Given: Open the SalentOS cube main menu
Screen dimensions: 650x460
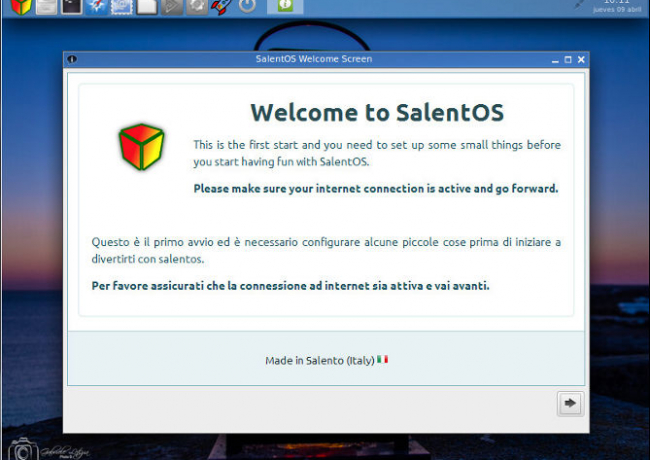Looking at the screenshot, I should pos(20,6).
